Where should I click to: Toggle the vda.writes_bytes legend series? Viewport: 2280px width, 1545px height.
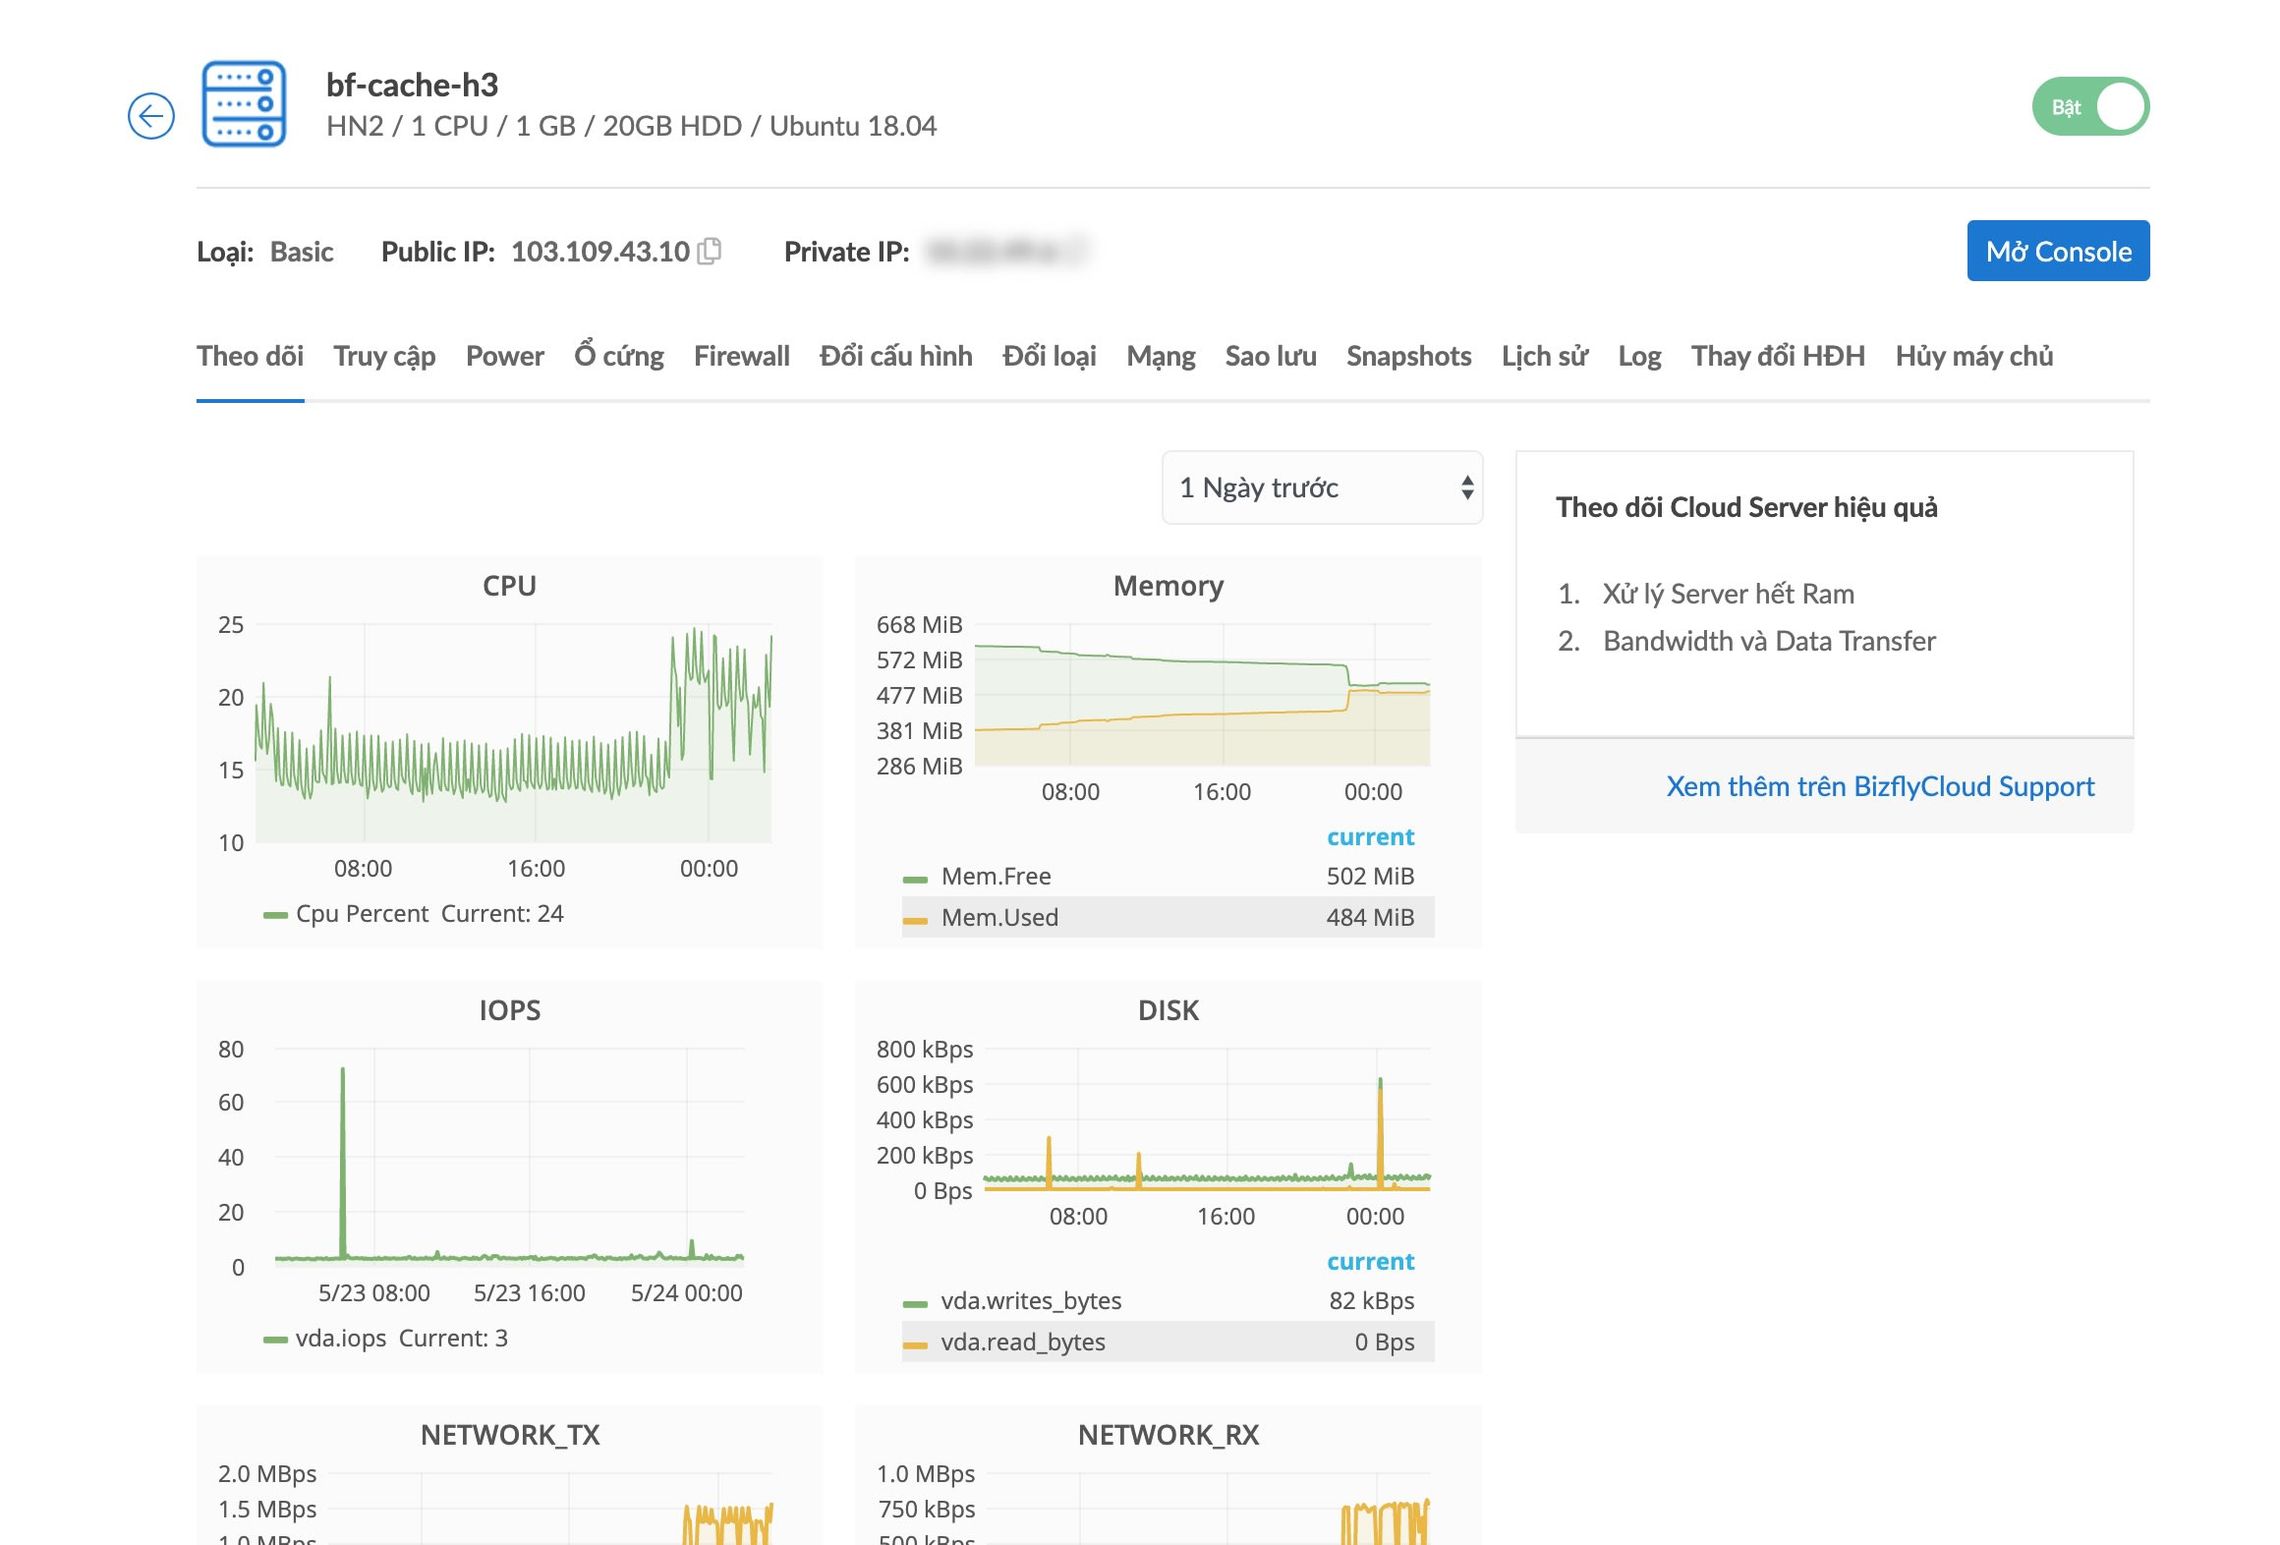tap(1031, 1300)
